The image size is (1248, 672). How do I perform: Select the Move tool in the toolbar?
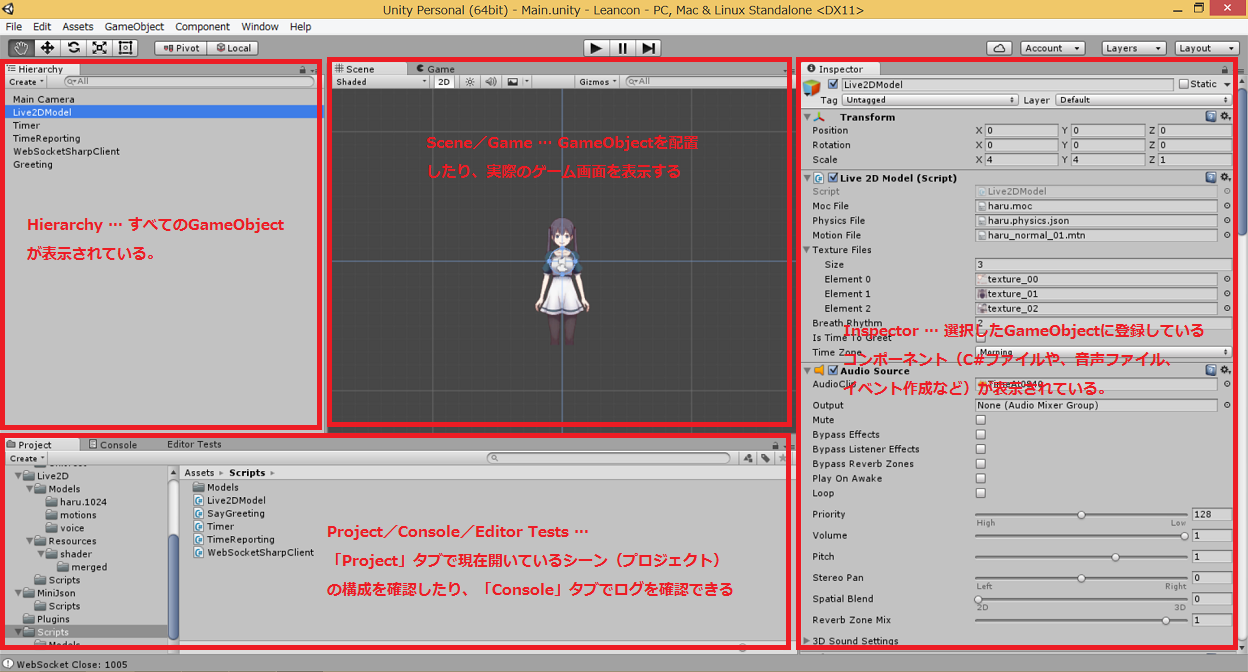click(x=47, y=47)
